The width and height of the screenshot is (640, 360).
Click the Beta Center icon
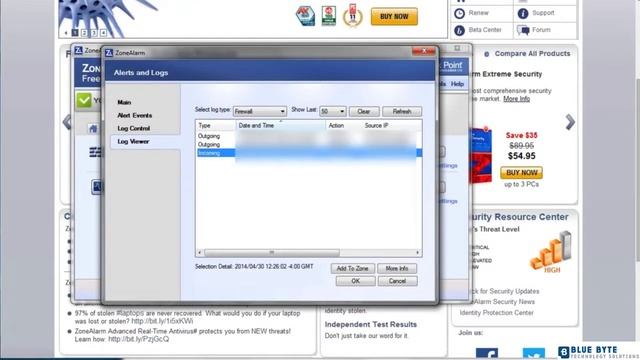(460, 30)
